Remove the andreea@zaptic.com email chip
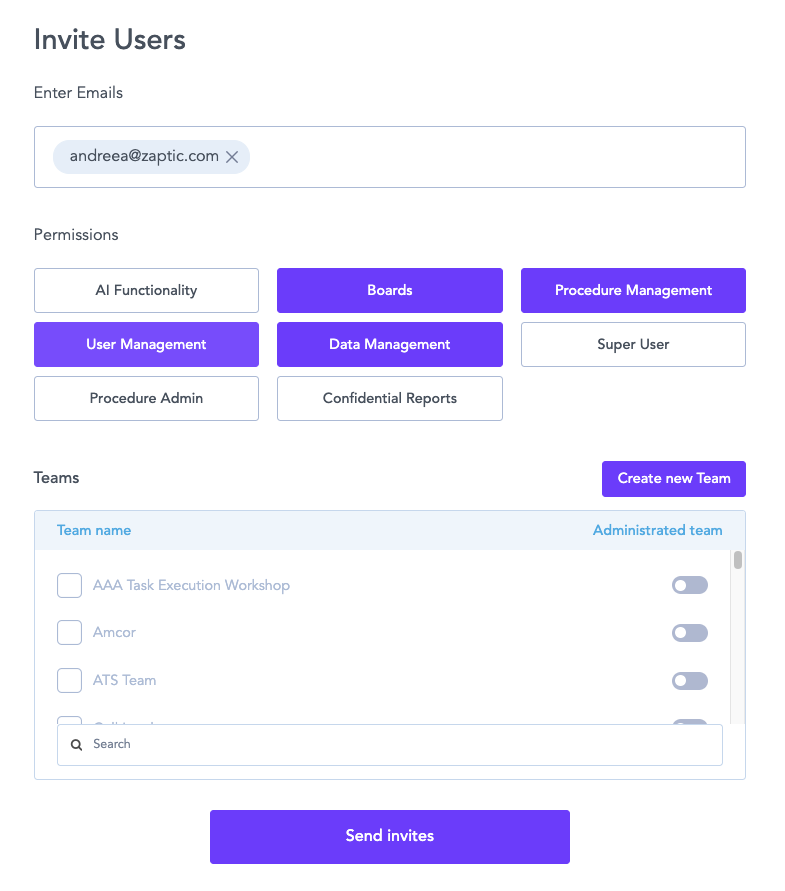785x891 pixels. [232, 157]
